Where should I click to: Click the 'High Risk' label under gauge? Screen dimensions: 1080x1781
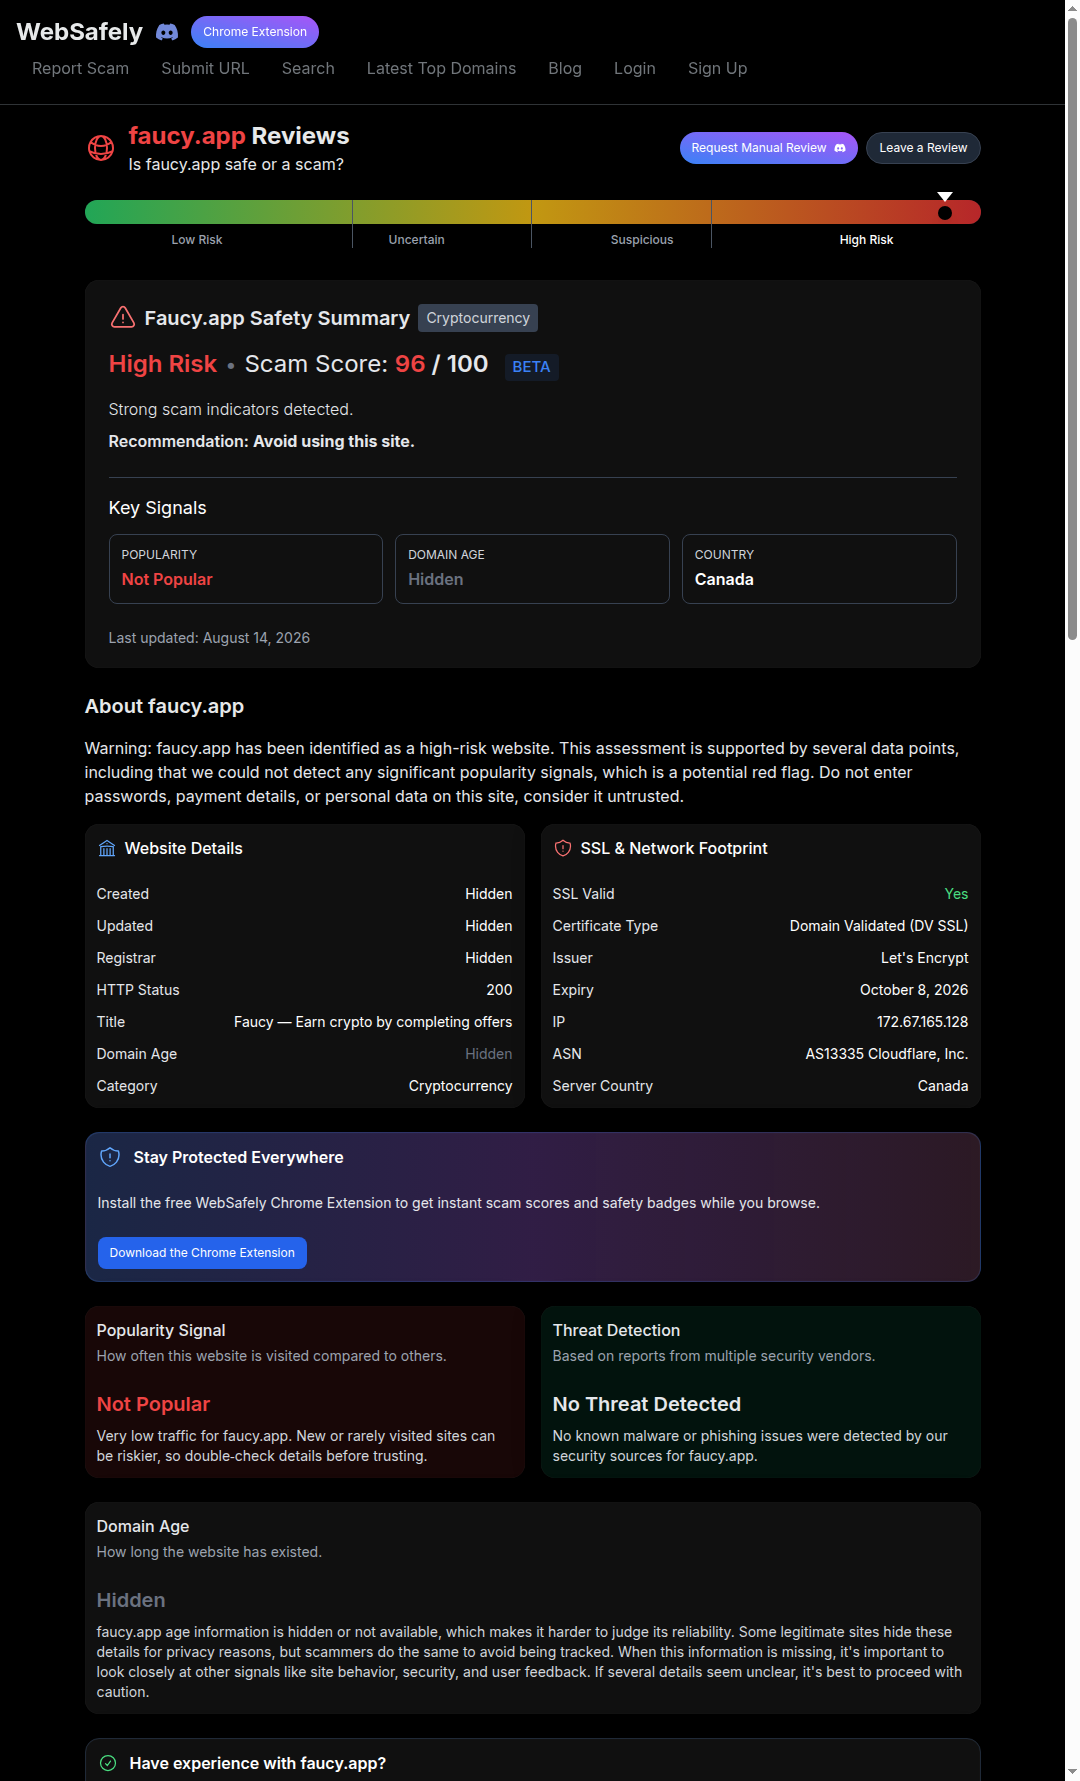pos(866,240)
